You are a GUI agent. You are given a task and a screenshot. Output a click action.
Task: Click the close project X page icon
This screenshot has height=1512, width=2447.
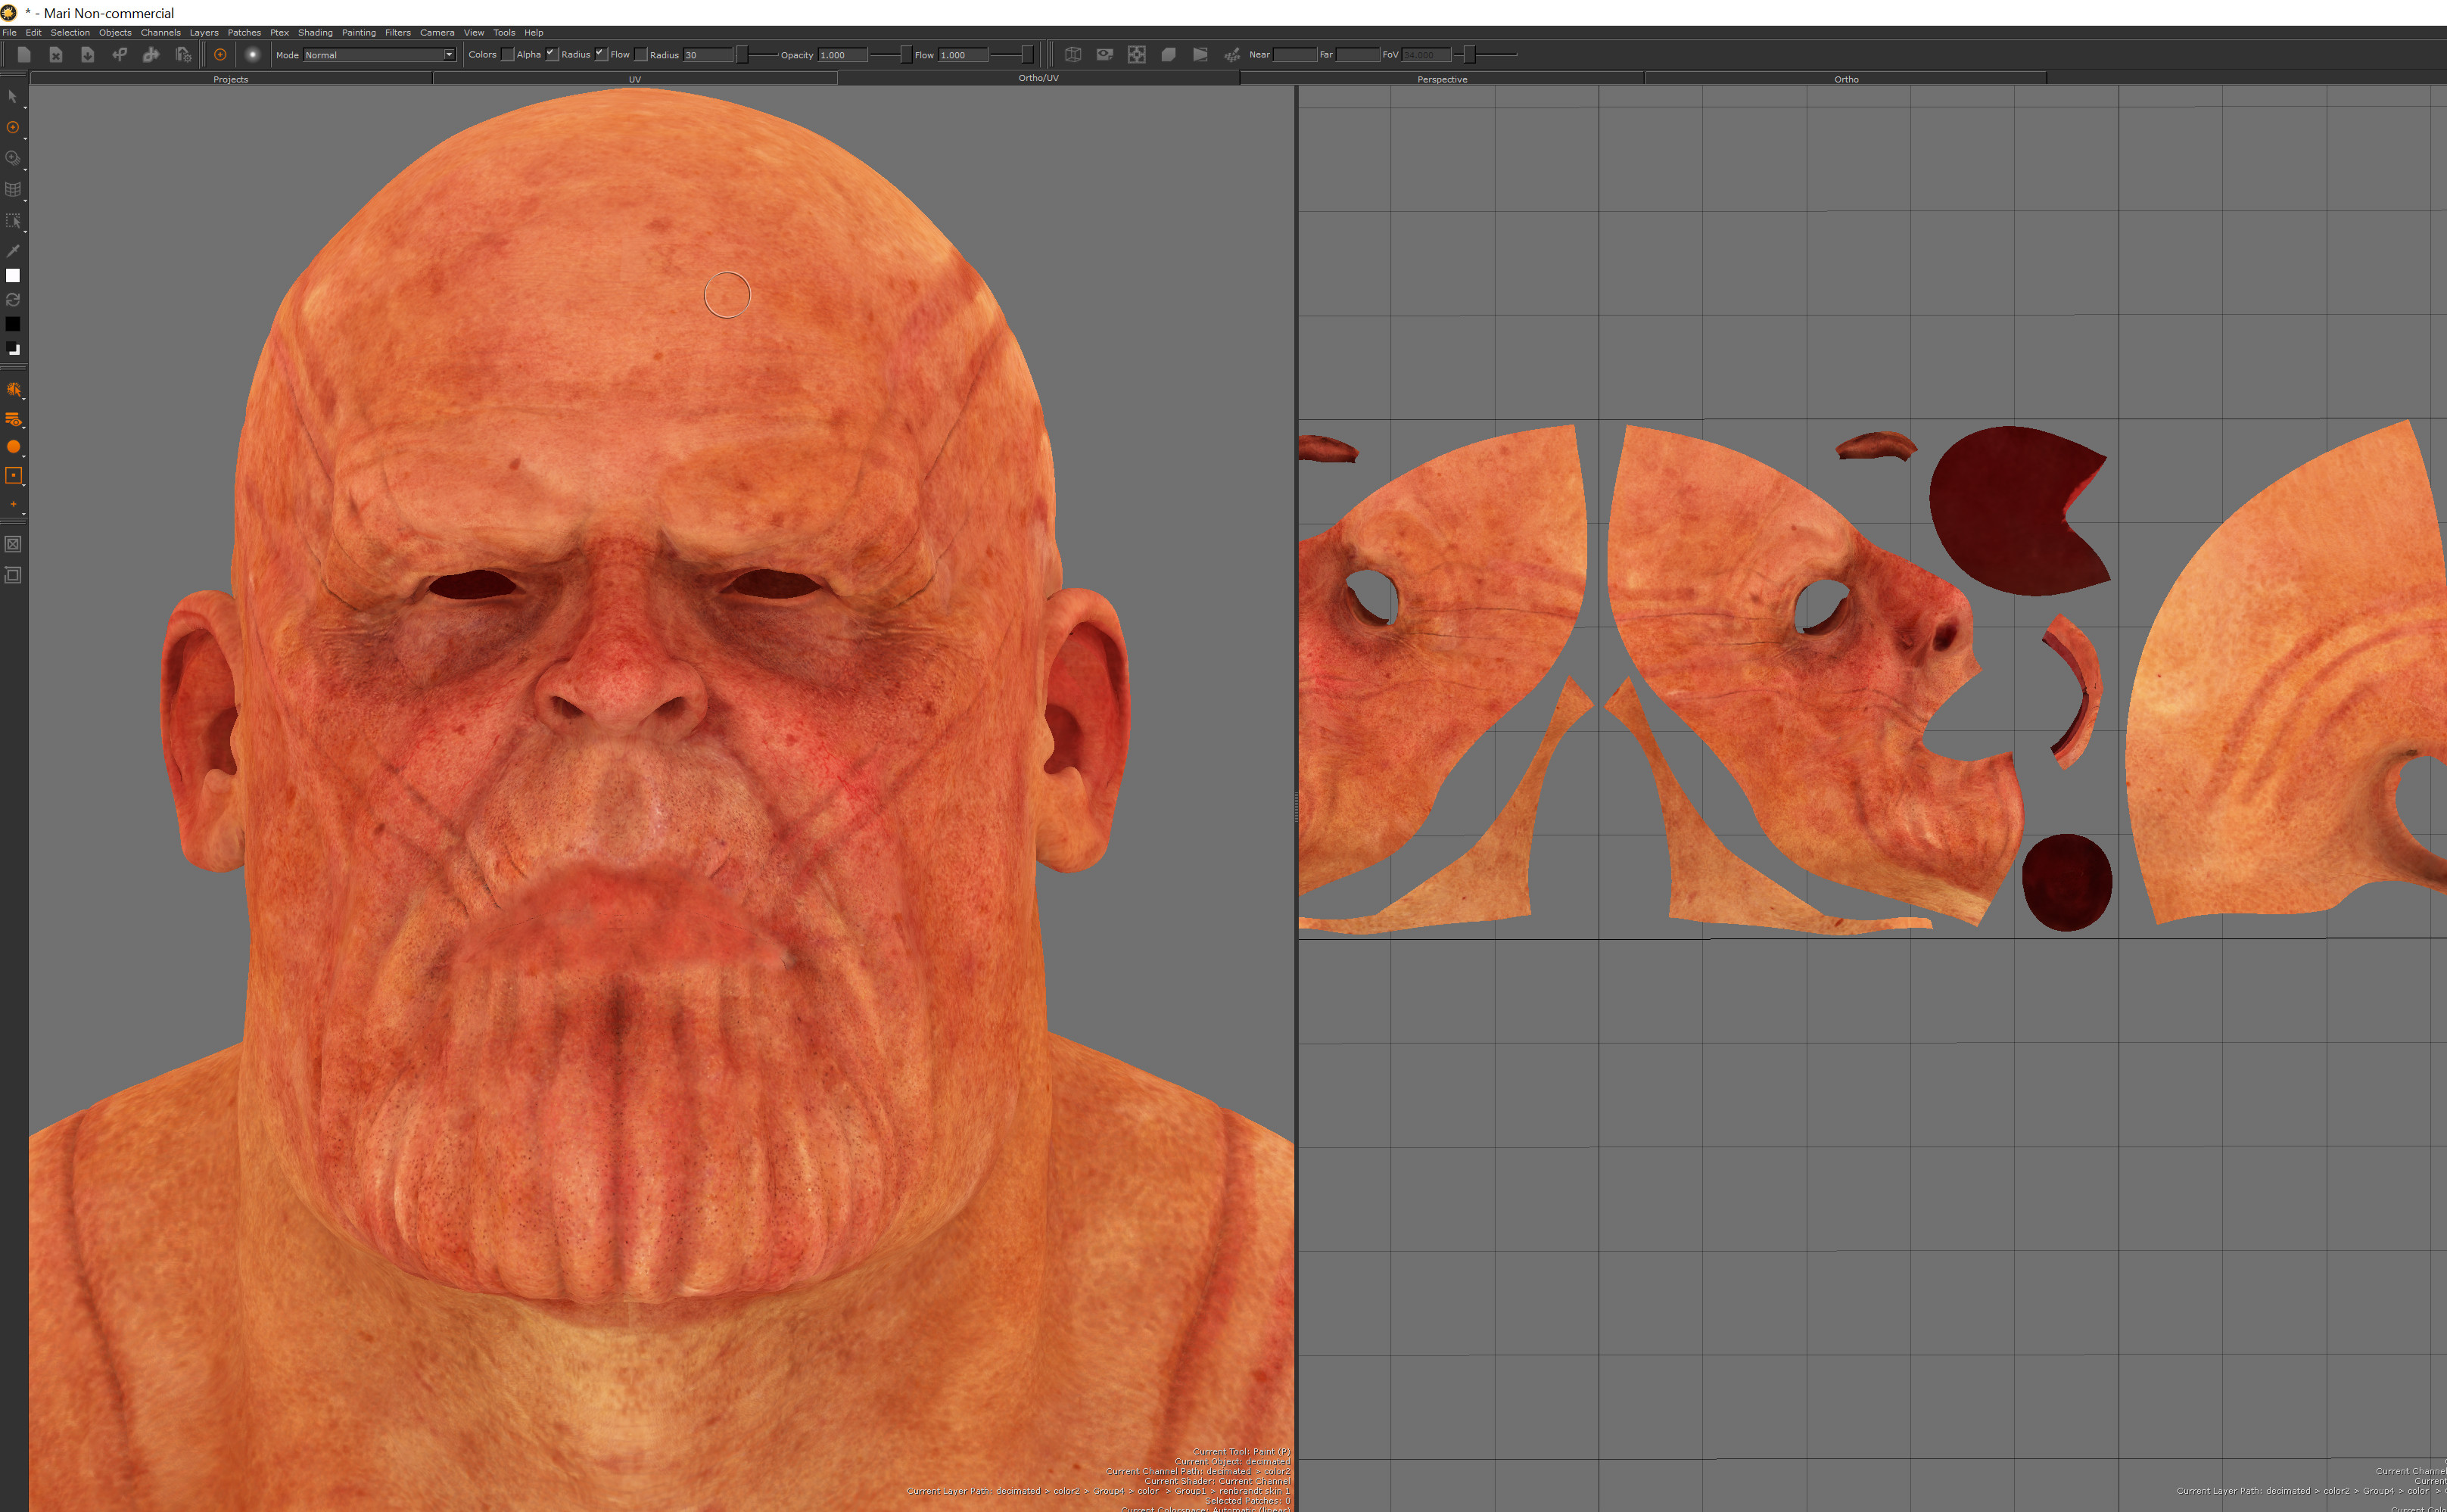click(x=56, y=55)
